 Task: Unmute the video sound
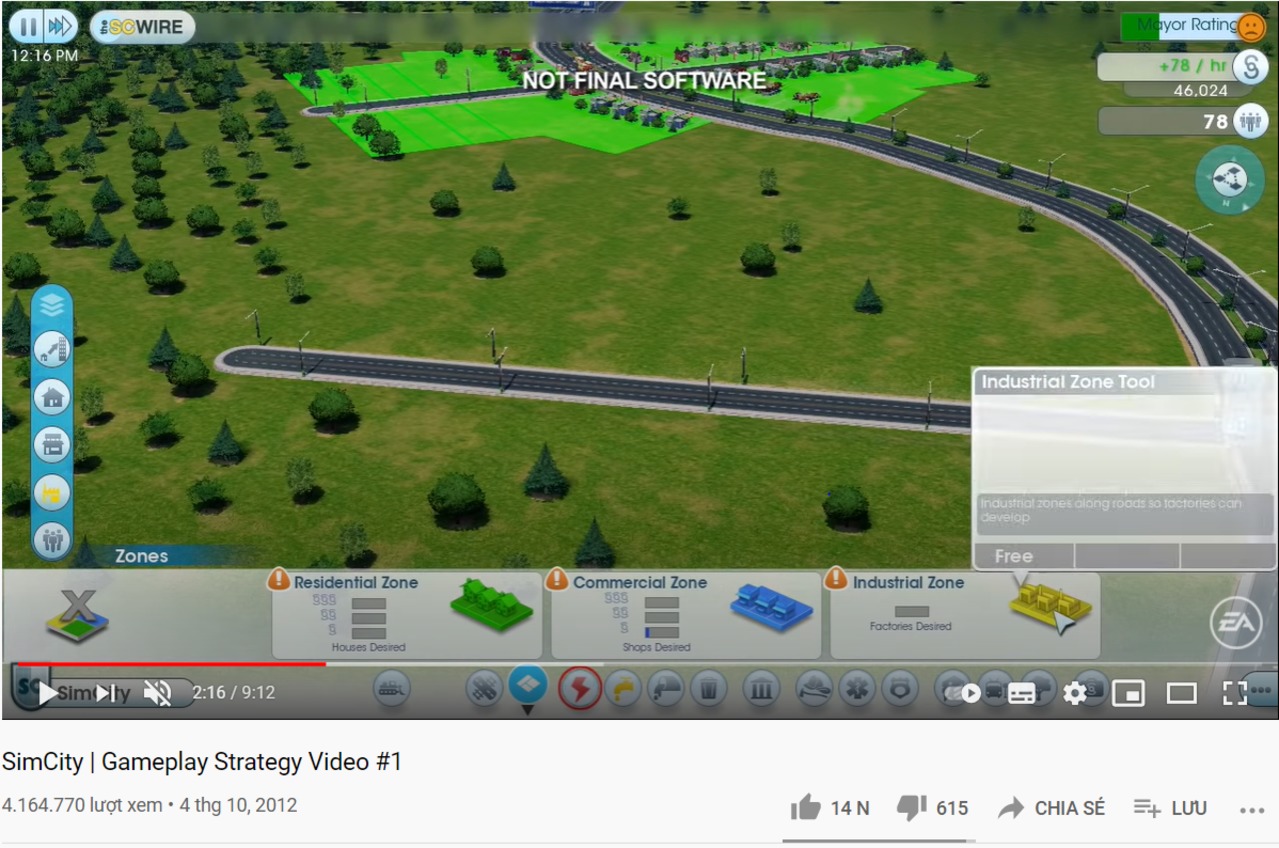click(x=157, y=693)
